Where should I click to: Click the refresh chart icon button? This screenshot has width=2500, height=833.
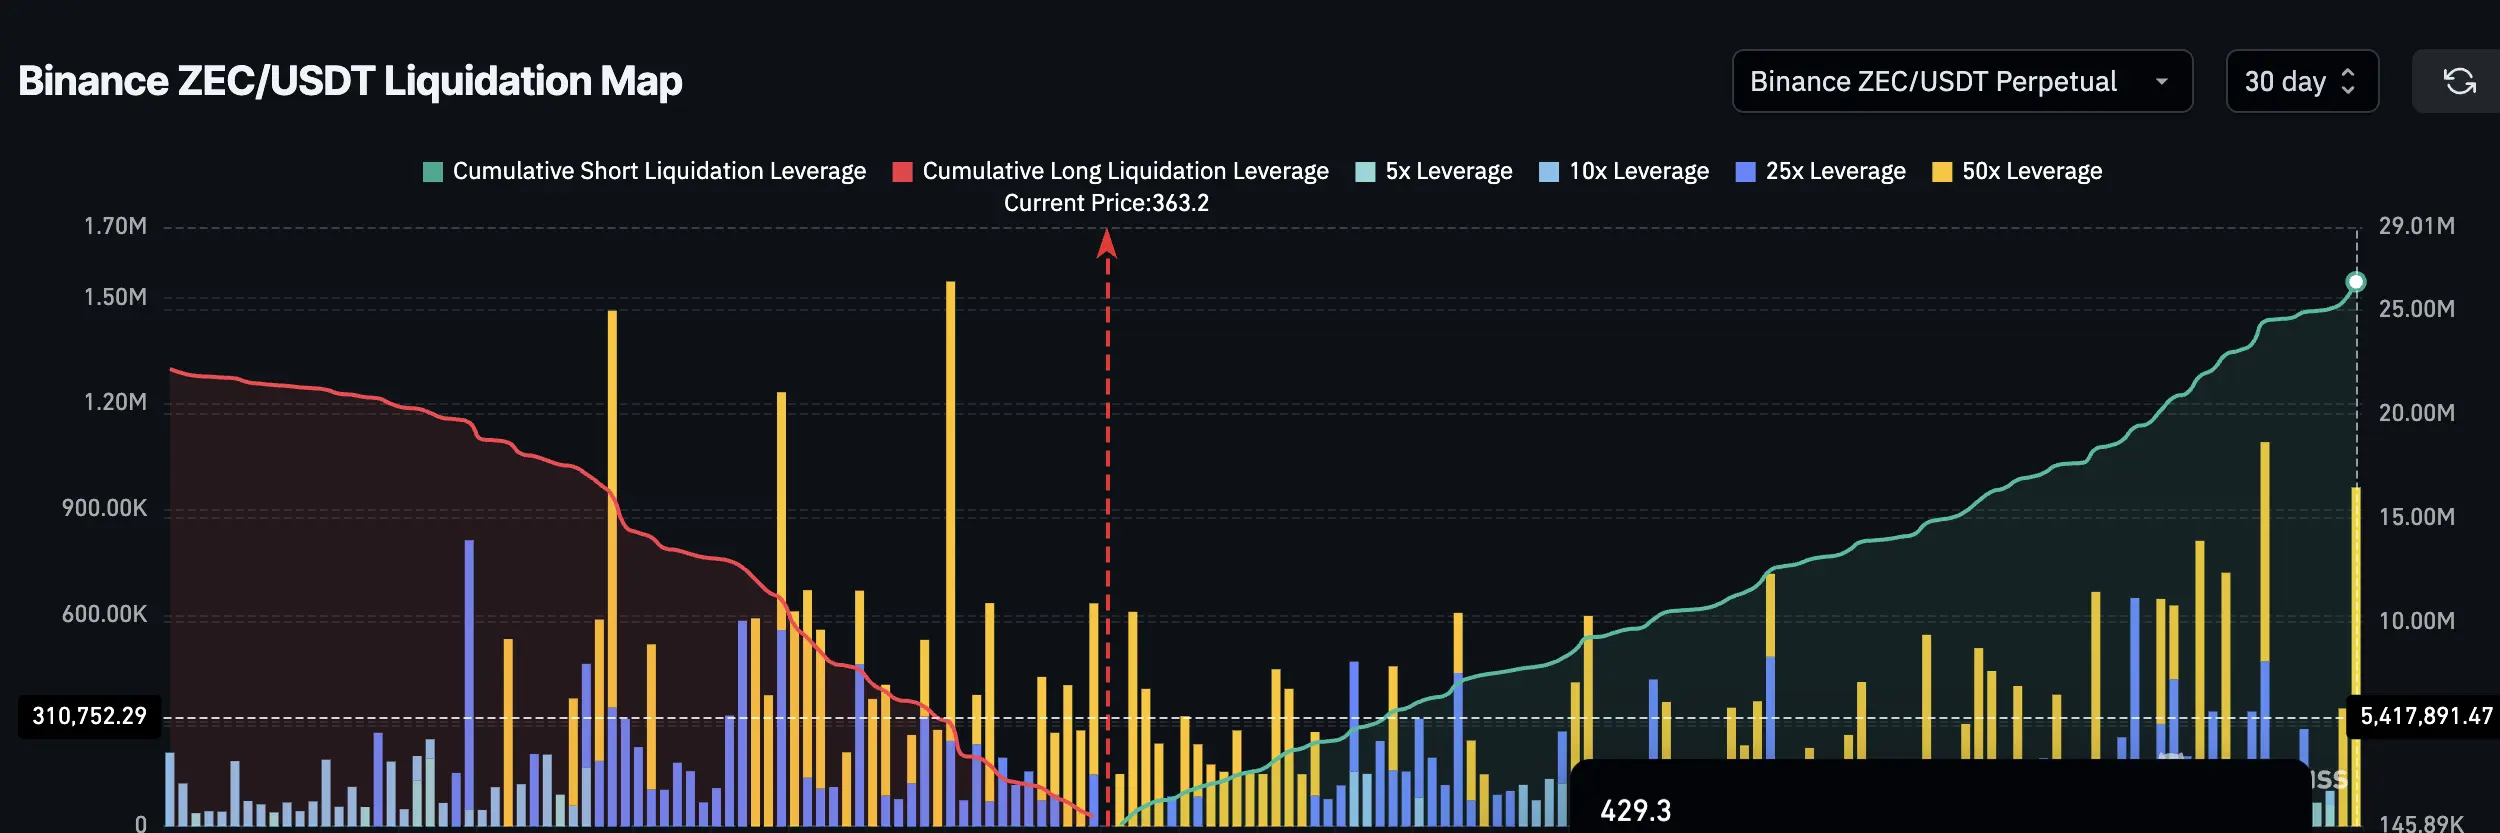coord(2459,81)
